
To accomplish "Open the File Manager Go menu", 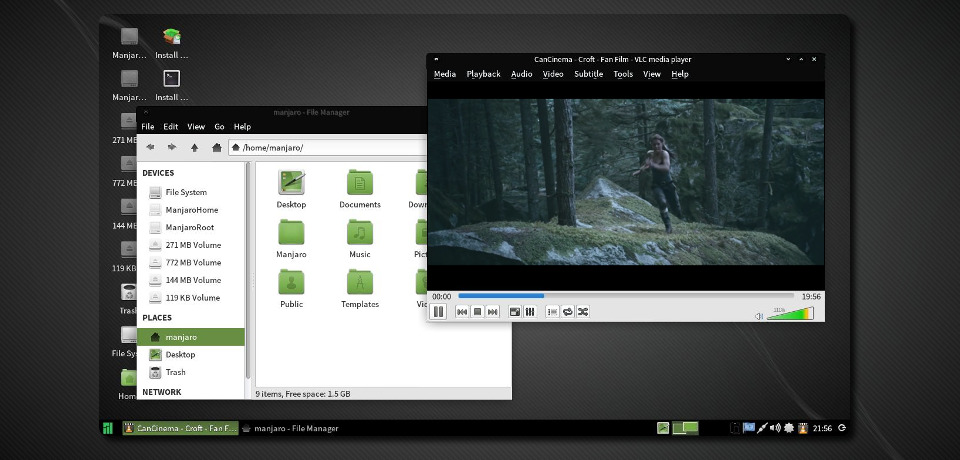I will point(219,127).
